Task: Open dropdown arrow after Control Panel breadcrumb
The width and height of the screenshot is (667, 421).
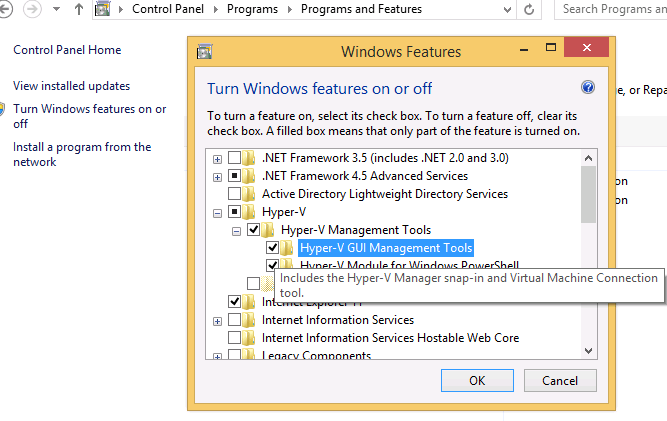Action: tap(216, 9)
